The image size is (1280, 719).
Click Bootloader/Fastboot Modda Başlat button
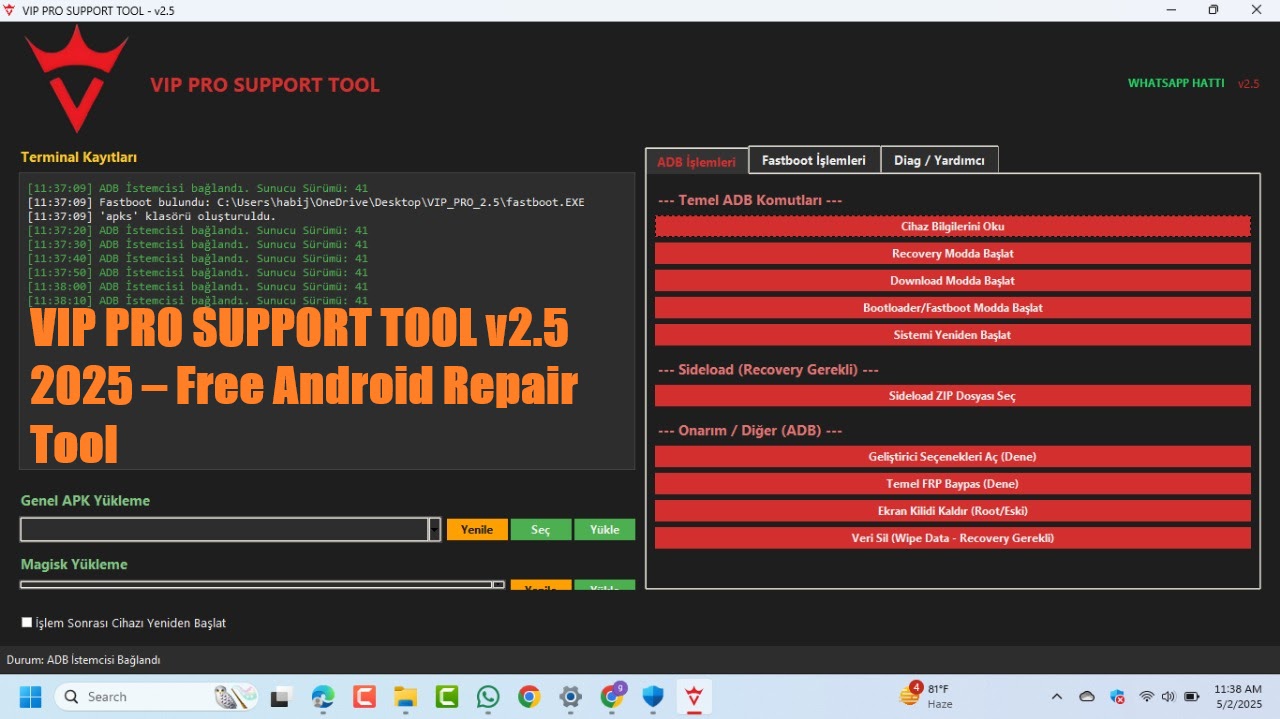(x=953, y=307)
